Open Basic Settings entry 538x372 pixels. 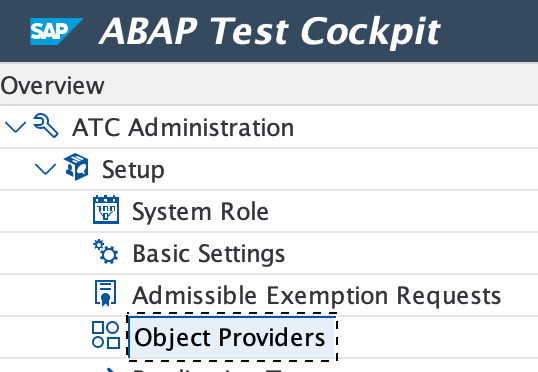pos(209,254)
